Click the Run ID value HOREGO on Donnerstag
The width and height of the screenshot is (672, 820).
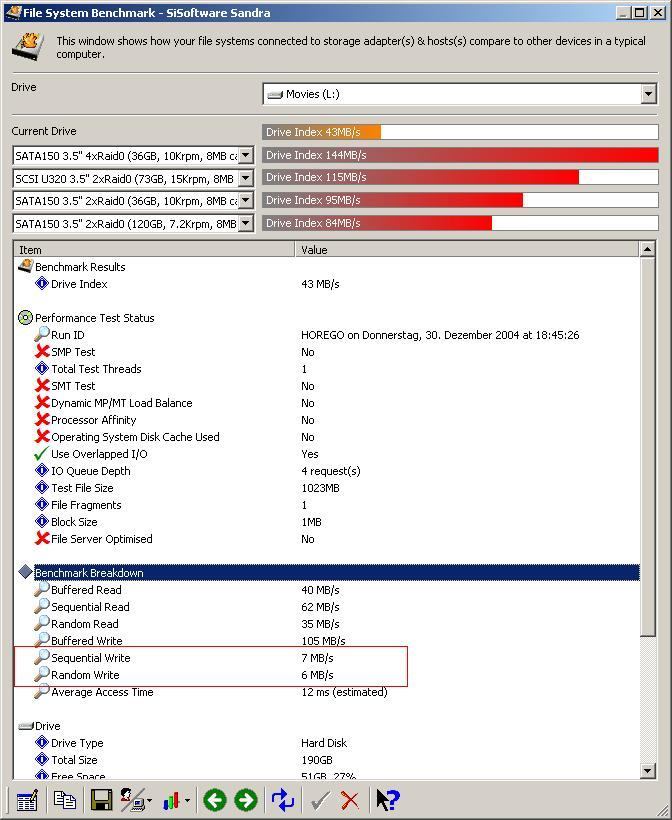click(440, 335)
